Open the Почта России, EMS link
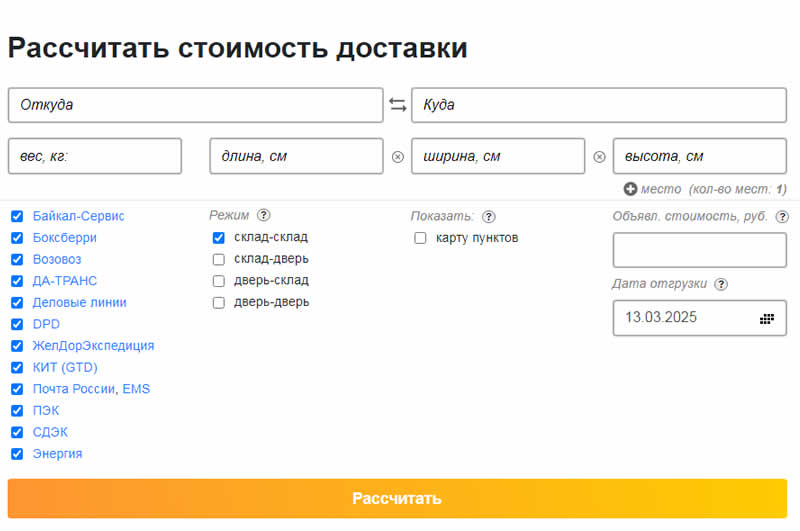 pyautogui.click(x=91, y=389)
